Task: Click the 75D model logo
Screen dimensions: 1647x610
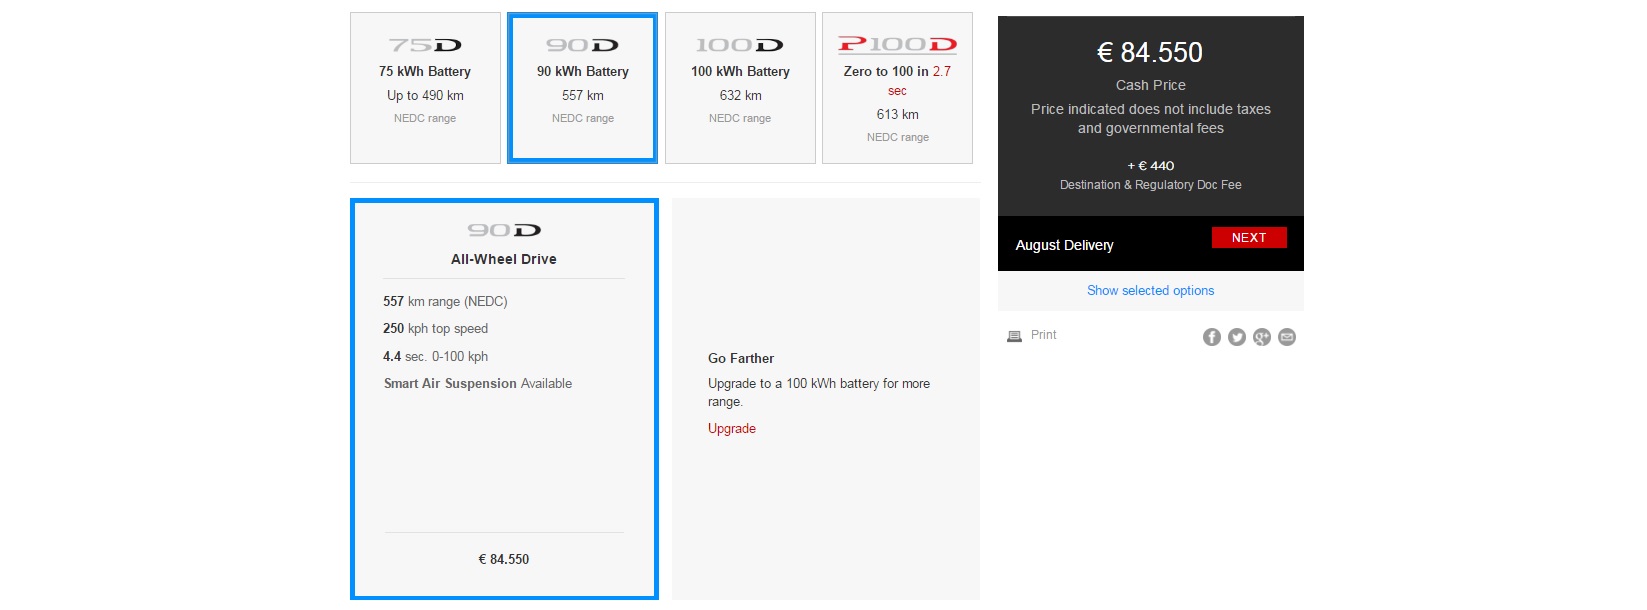Action: (x=425, y=45)
